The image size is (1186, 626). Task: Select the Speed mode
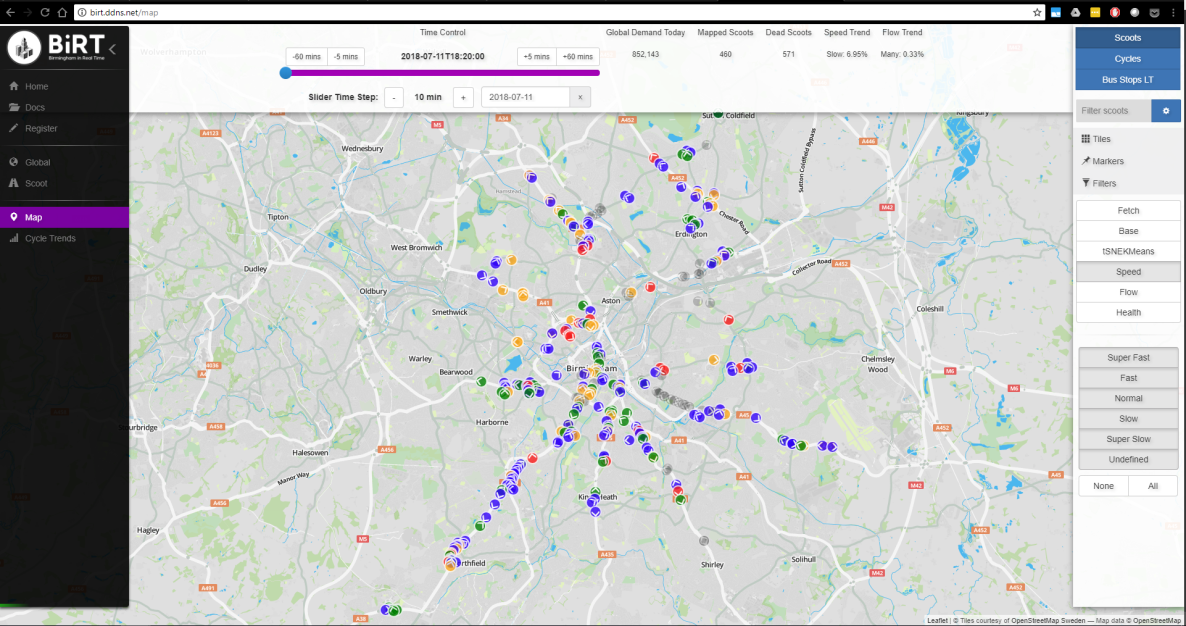pos(1128,271)
